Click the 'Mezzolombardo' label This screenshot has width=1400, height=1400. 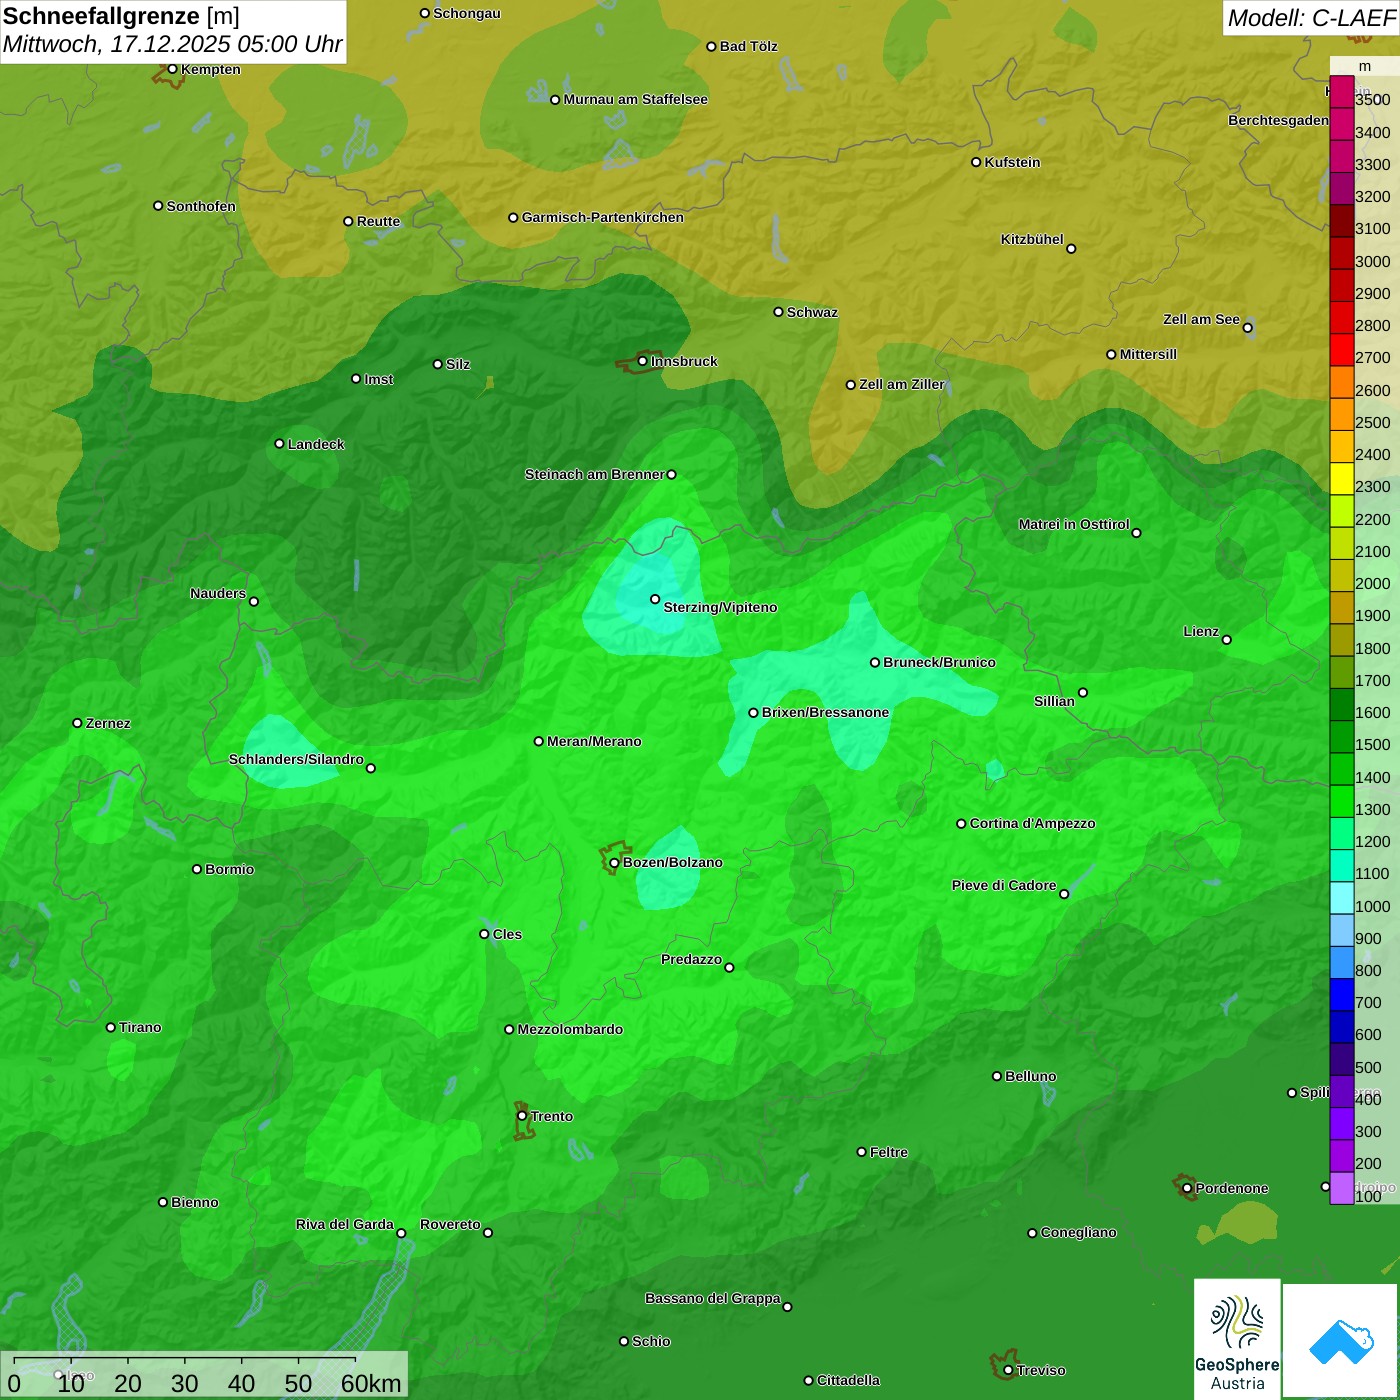(x=570, y=1029)
